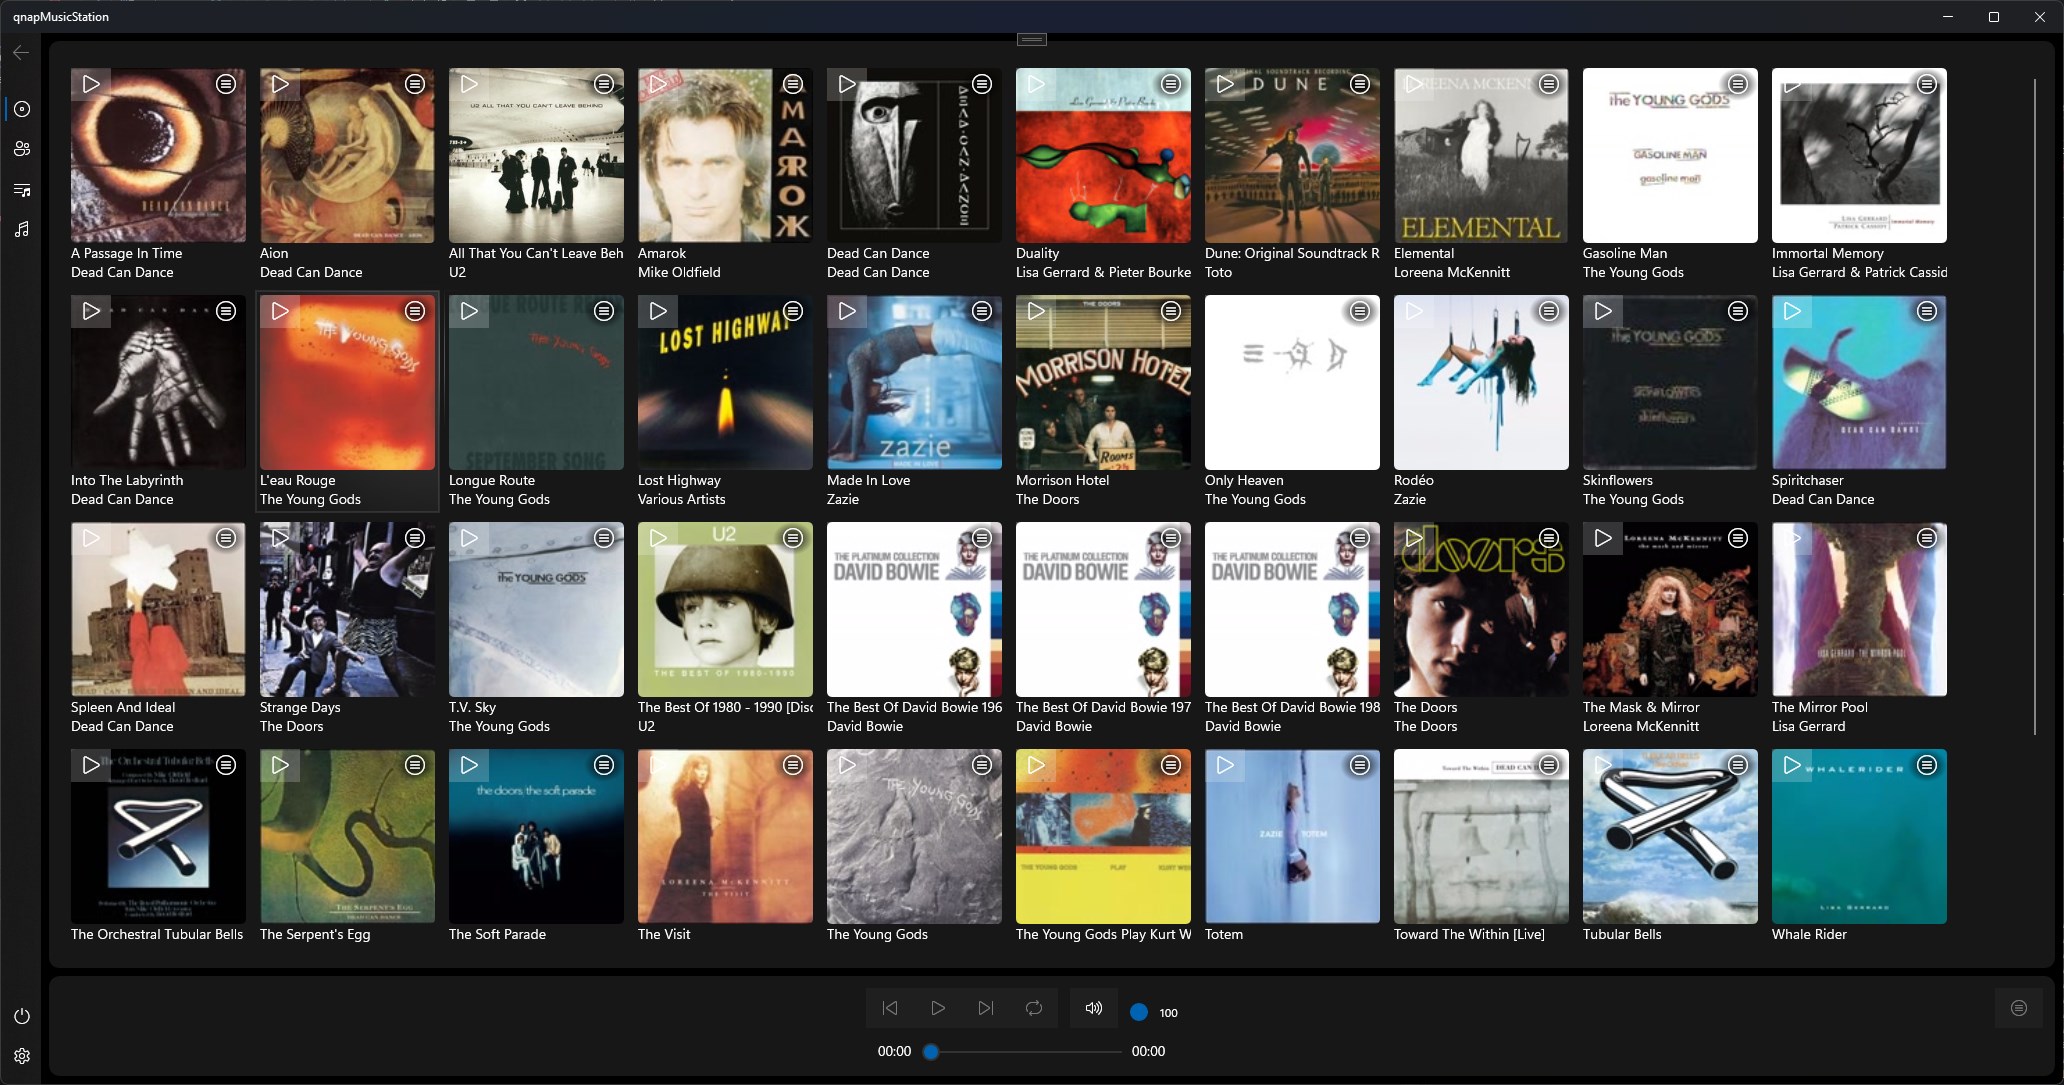Viewport: 2064px width, 1085px height.
Task: Open list menu on Whale Rider album
Action: point(1927,765)
